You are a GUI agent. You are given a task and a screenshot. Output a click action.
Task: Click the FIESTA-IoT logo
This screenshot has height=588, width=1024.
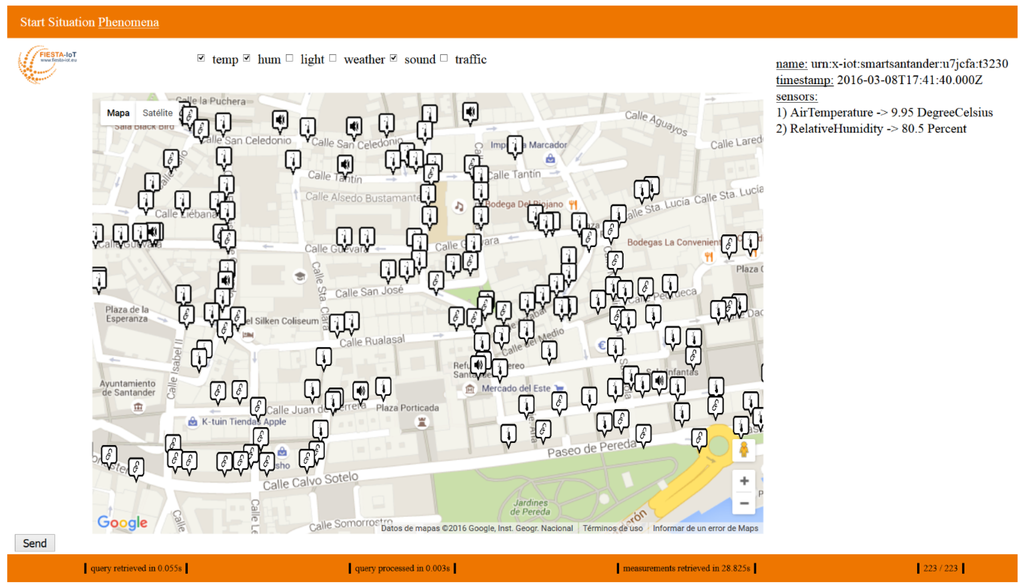[x=46, y=63]
